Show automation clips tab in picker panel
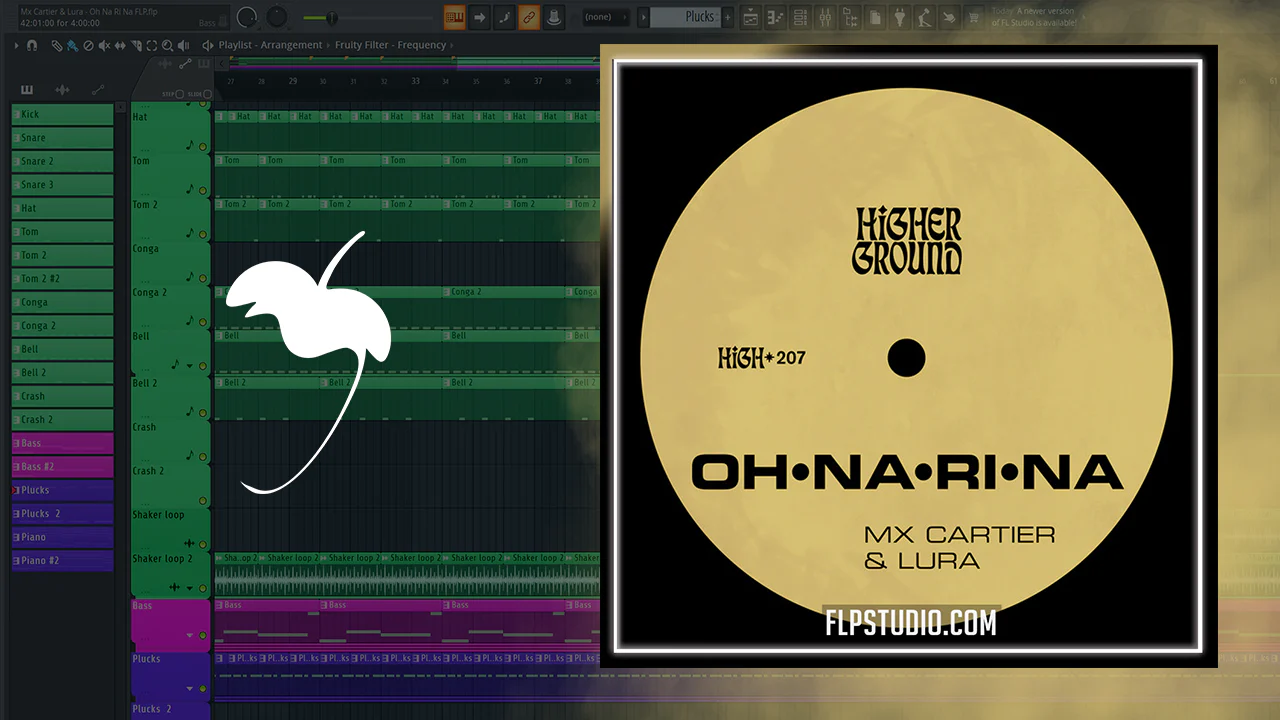Image resolution: width=1280 pixels, height=720 pixels. click(98, 90)
